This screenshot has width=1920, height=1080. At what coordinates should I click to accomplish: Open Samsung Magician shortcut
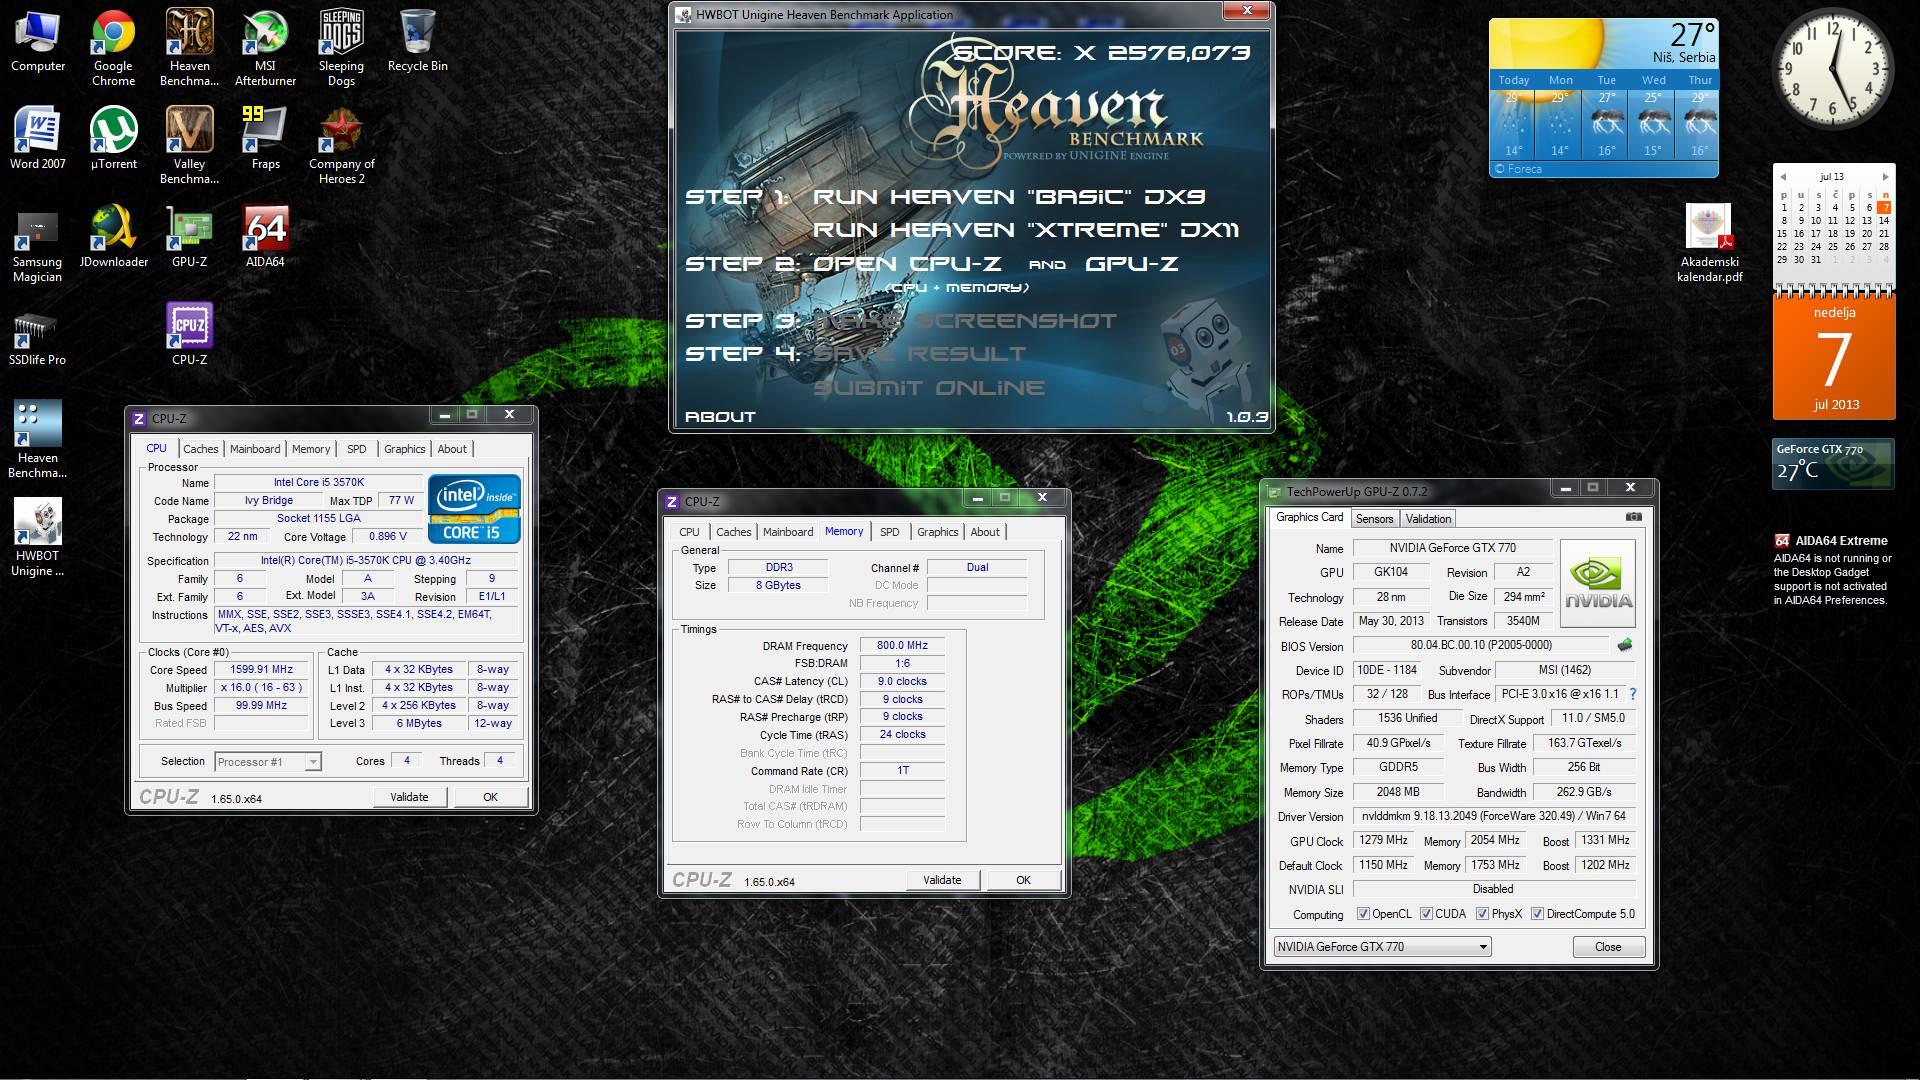[x=38, y=244]
